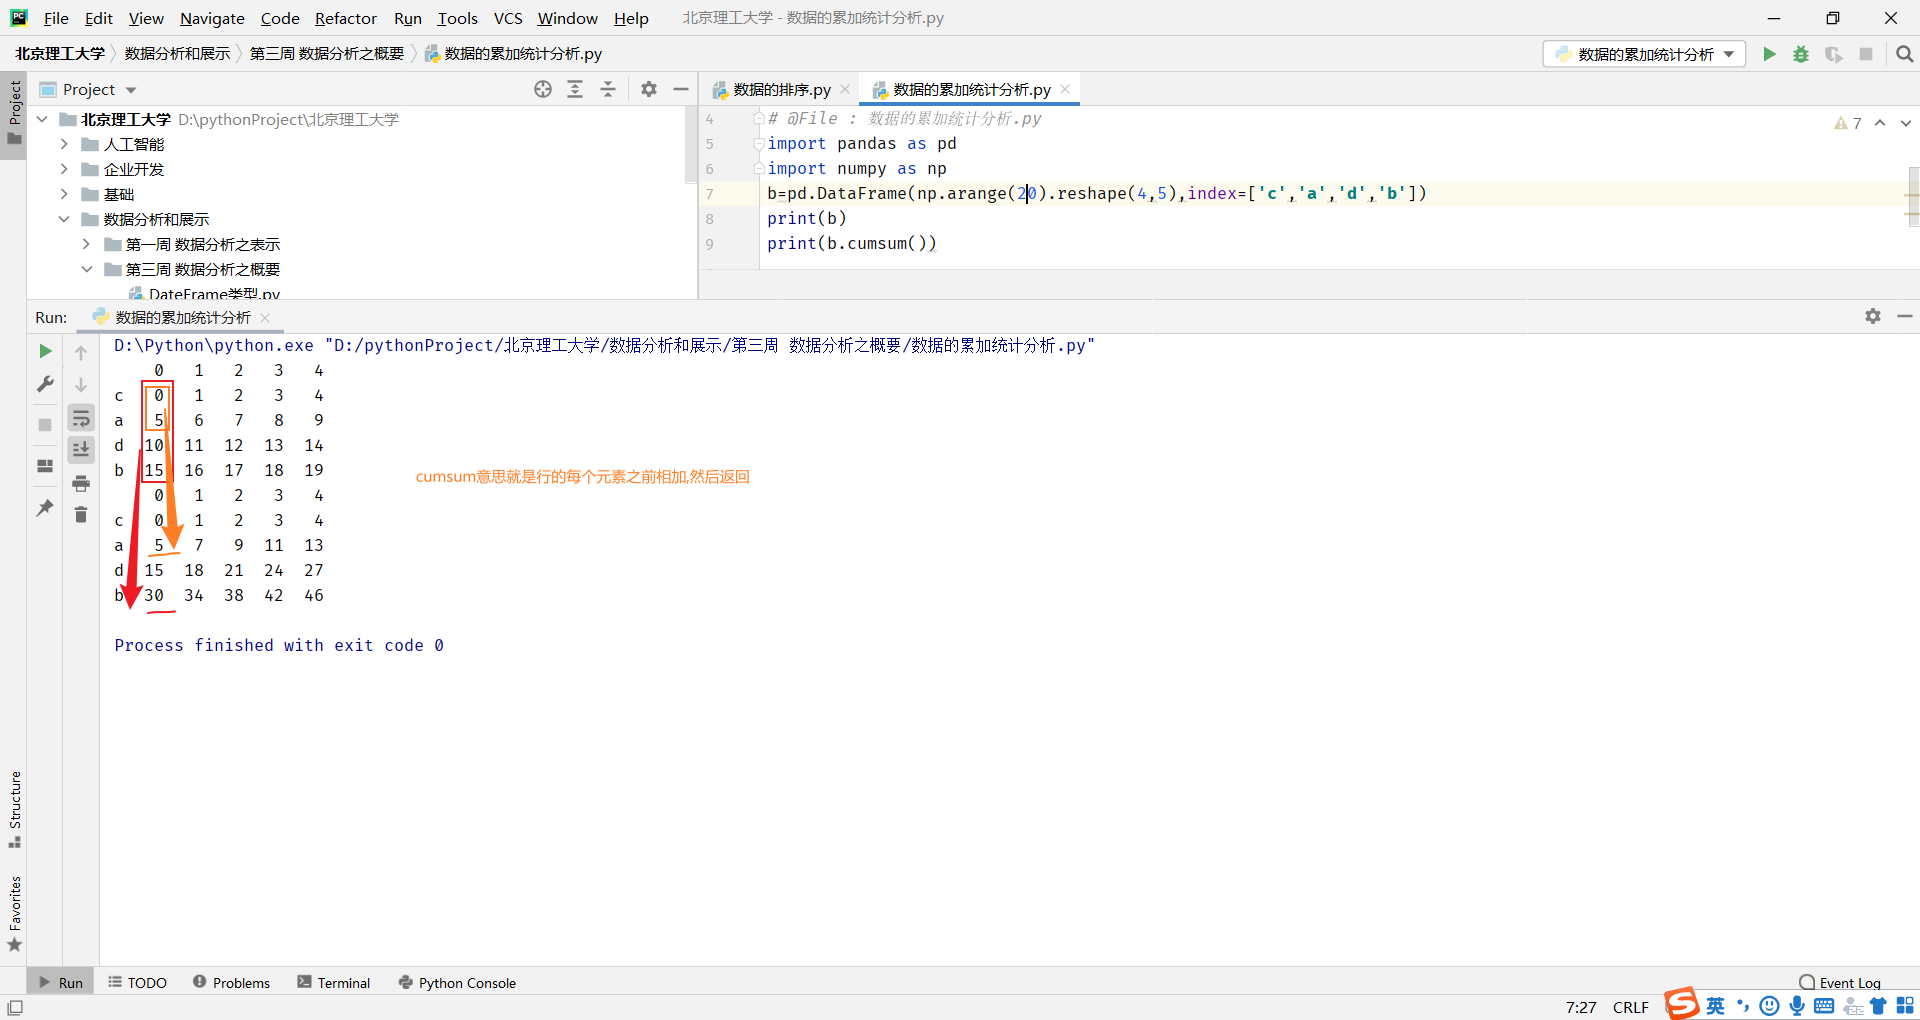The image size is (1920, 1020).
Task: Collapse all icon in Project panel
Action: pos(608,89)
